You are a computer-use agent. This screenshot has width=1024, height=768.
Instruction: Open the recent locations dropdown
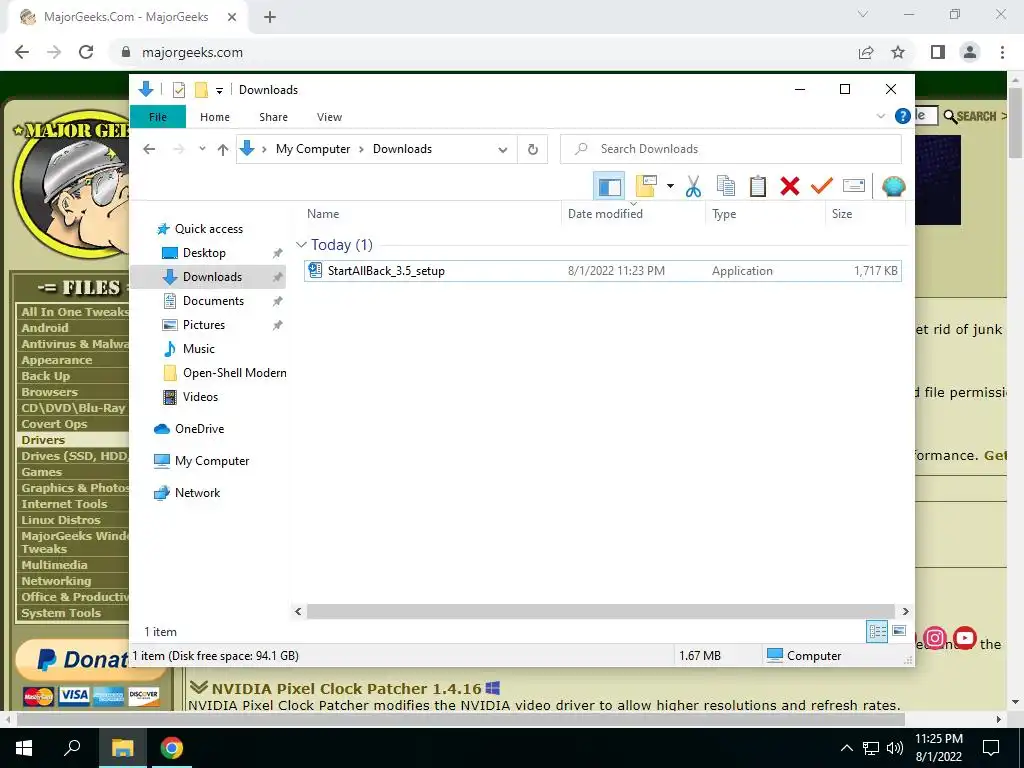pyautogui.click(x=202, y=149)
